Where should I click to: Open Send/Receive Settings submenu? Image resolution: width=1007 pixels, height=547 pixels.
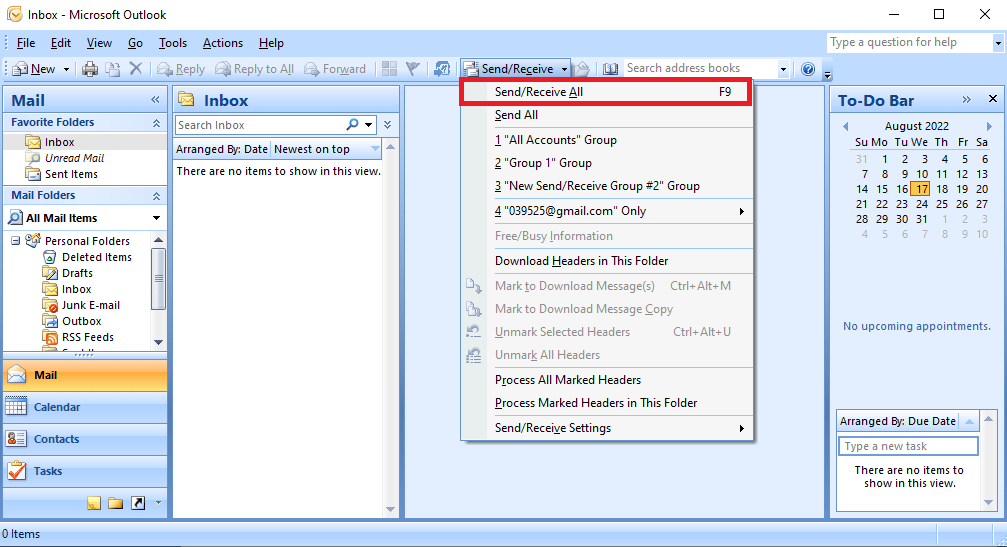coord(606,428)
